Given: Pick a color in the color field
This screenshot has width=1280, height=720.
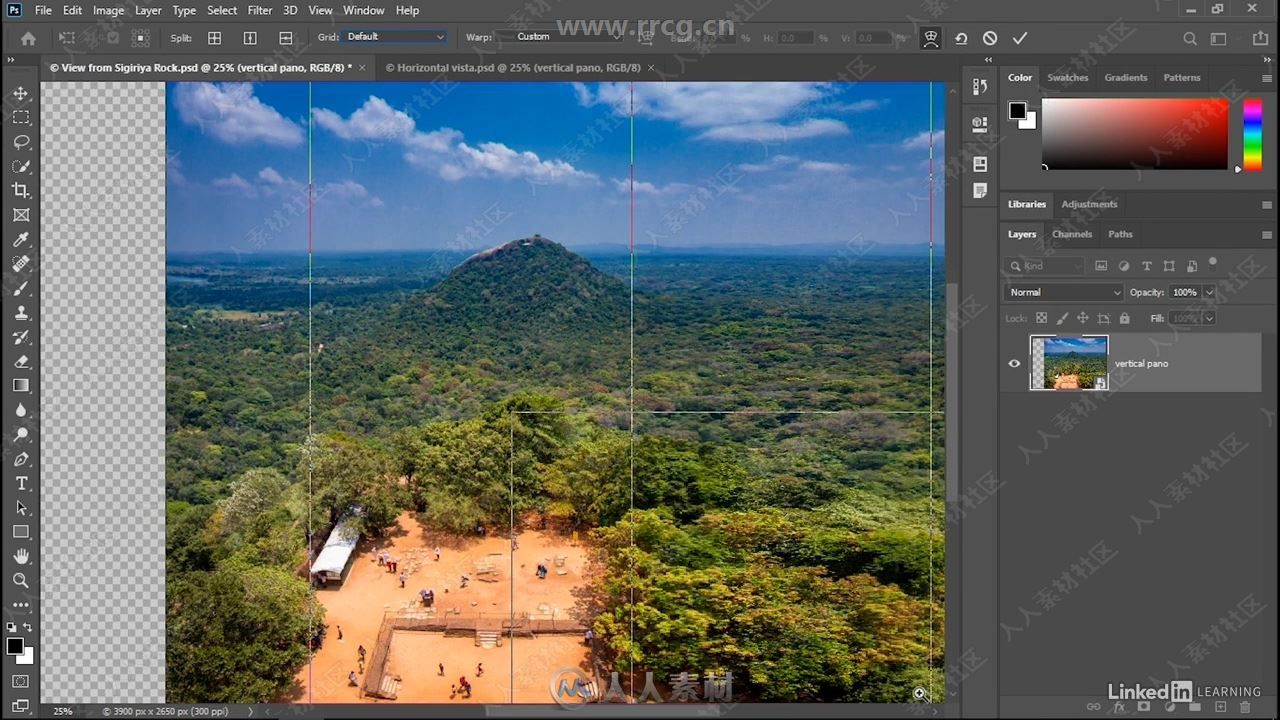Looking at the screenshot, I should [1134, 134].
